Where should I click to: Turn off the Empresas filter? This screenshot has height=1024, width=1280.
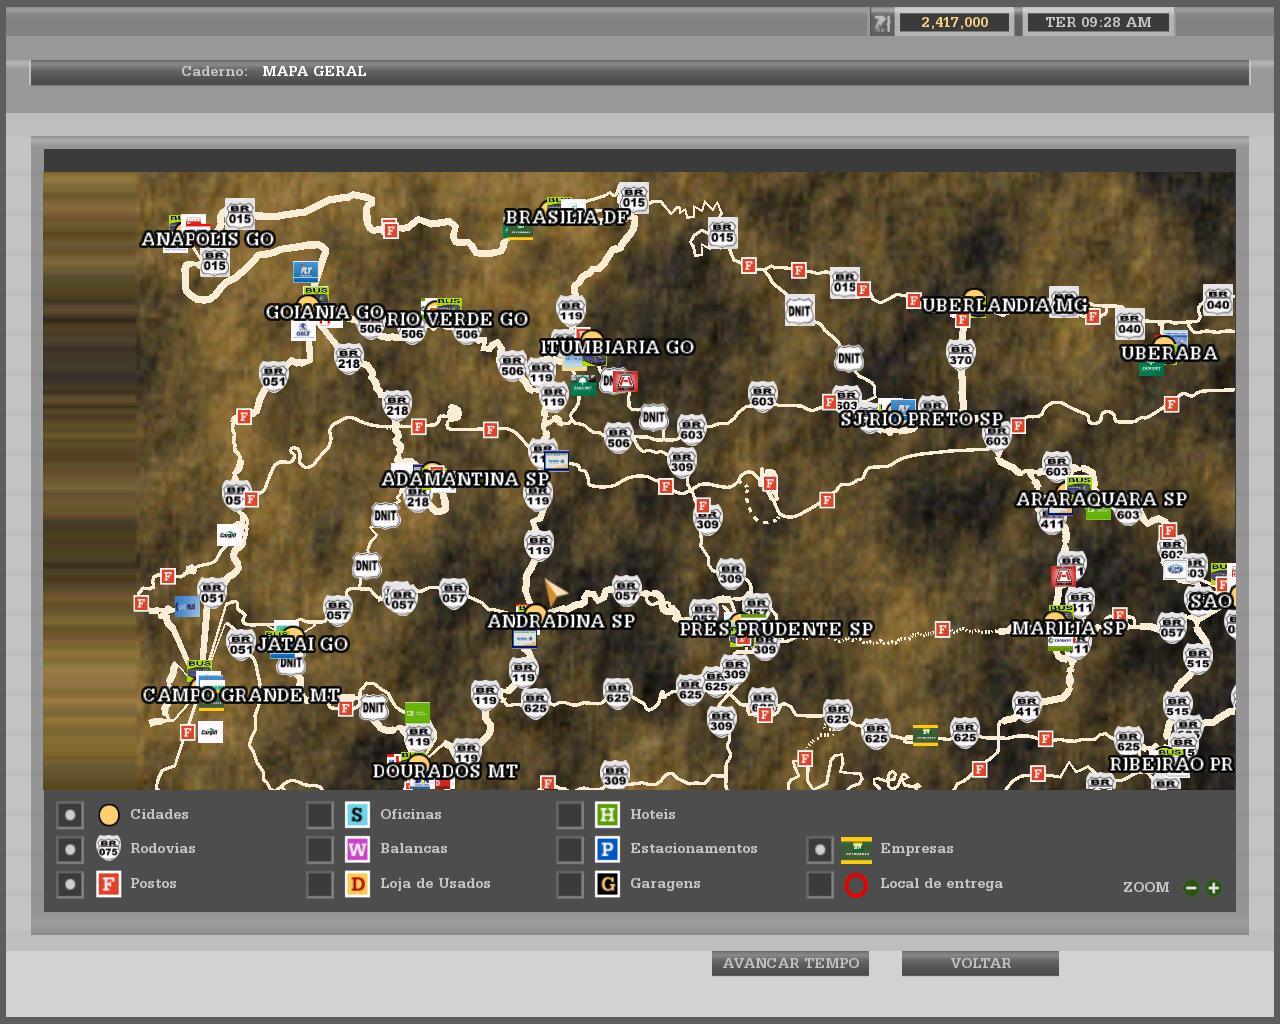[x=819, y=849]
